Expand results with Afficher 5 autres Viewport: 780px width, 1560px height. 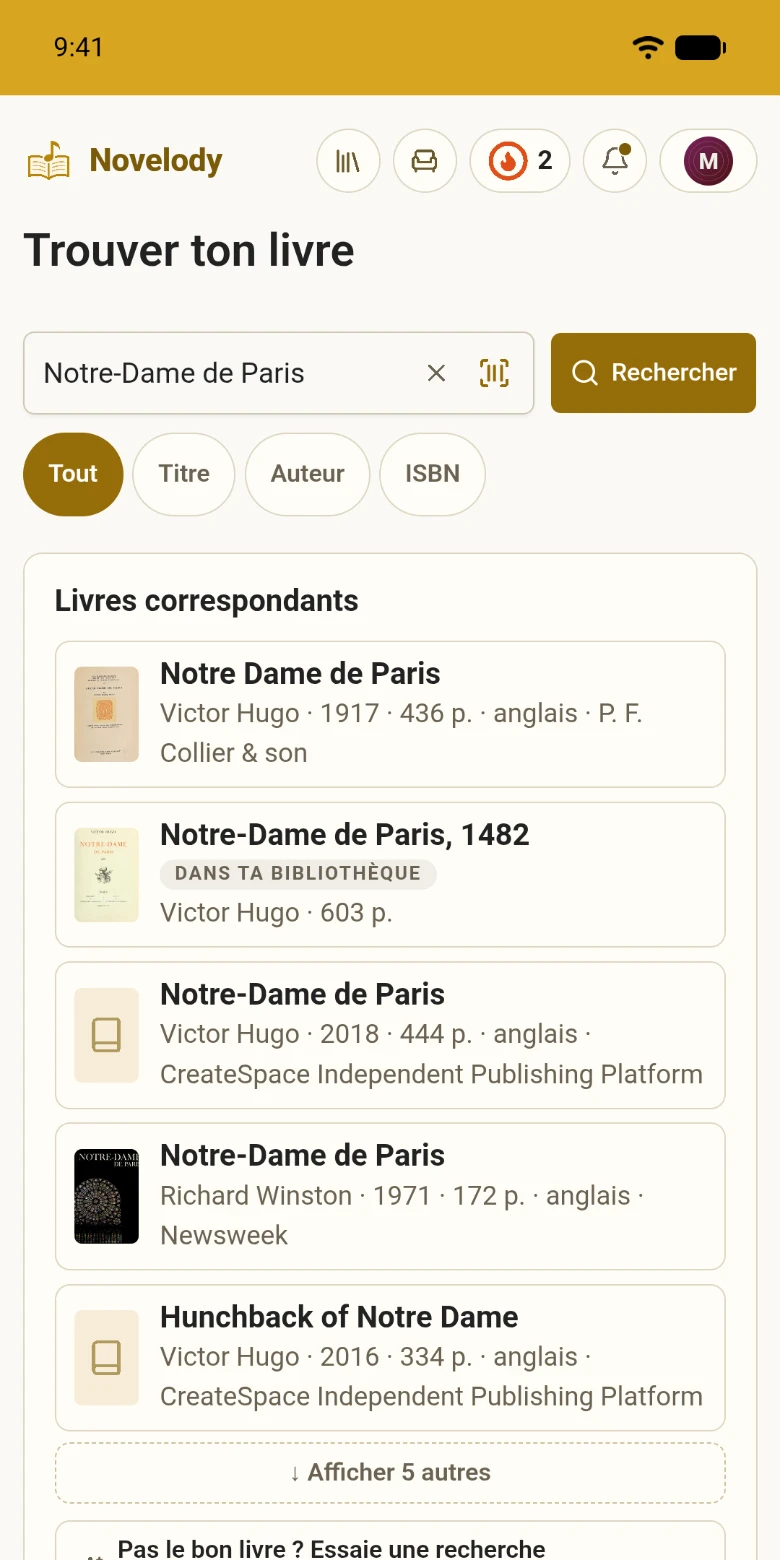click(390, 1472)
